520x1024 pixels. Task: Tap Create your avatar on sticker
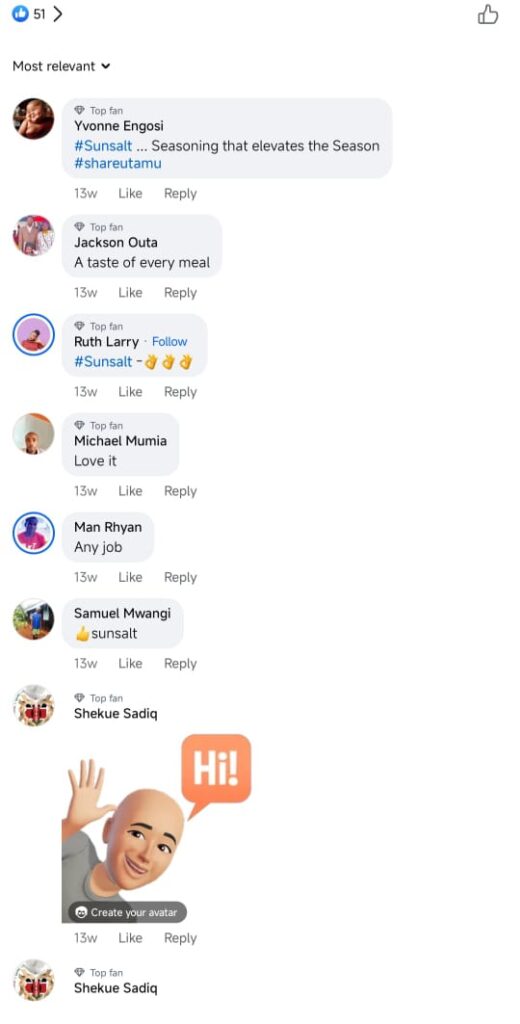[x=128, y=912]
